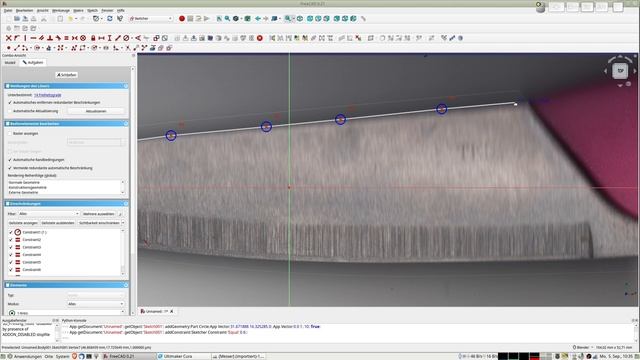The width and height of the screenshot is (640, 360).
Task: Collapse the Meldungen des Lösers section
Action: click(126, 86)
